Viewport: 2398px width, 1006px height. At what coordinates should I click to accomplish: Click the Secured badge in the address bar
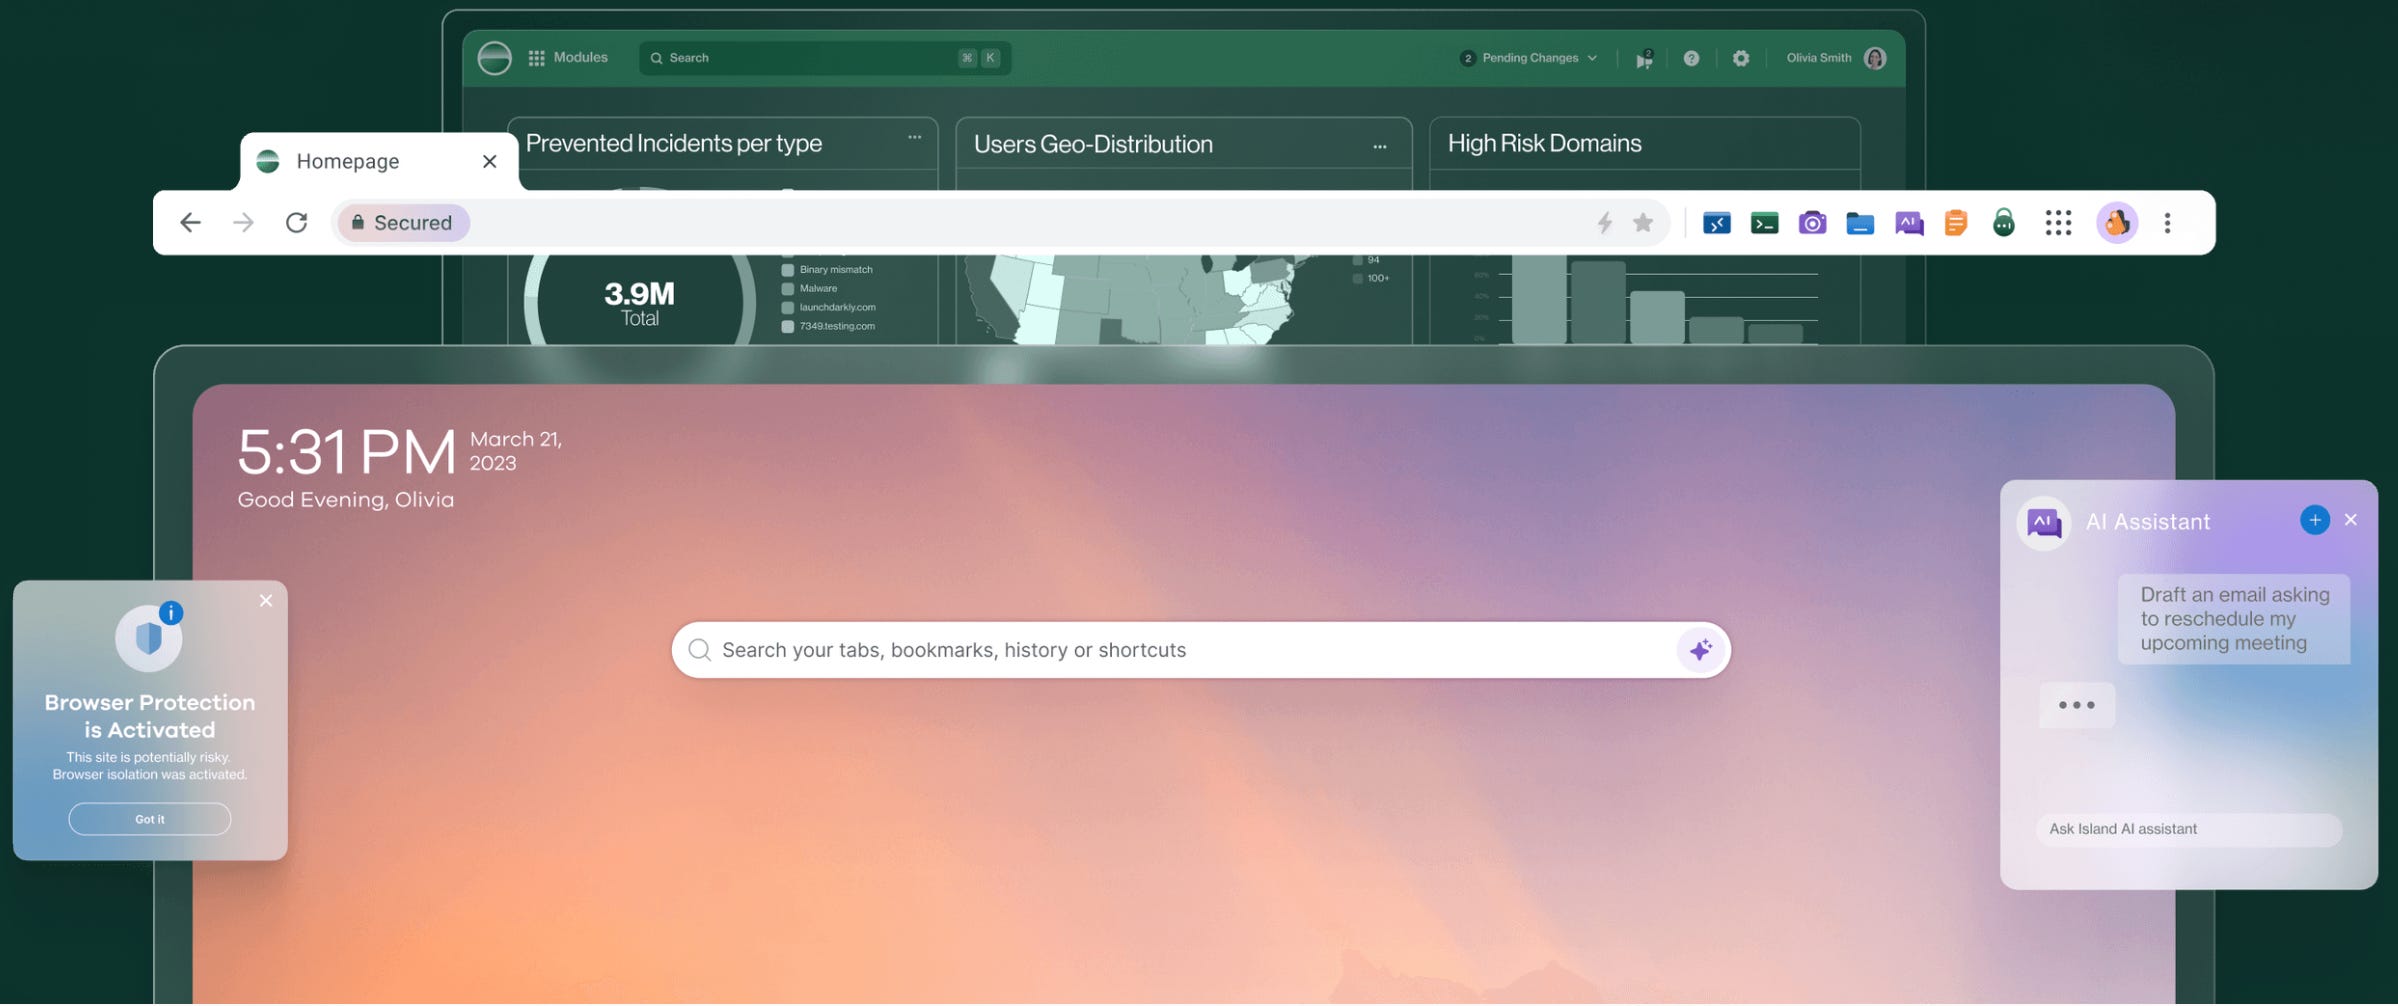[x=402, y=222]
